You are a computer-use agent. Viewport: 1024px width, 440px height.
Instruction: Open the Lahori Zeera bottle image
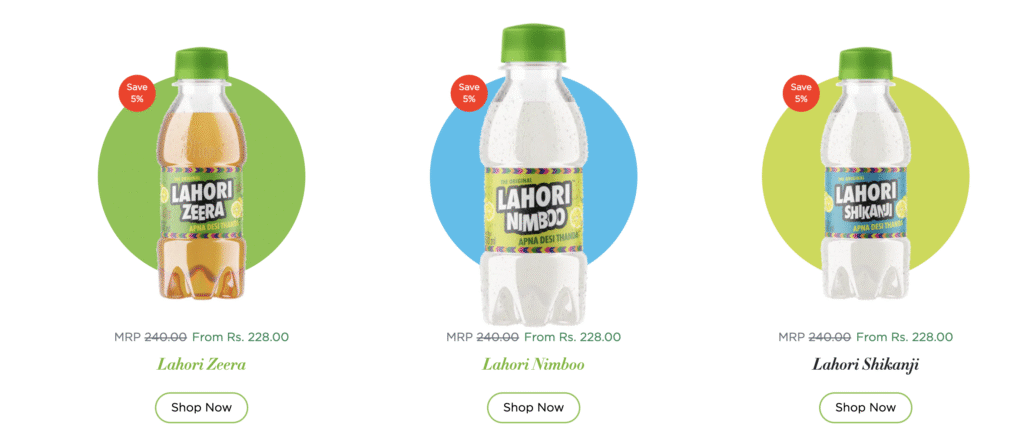pos(201,183)
